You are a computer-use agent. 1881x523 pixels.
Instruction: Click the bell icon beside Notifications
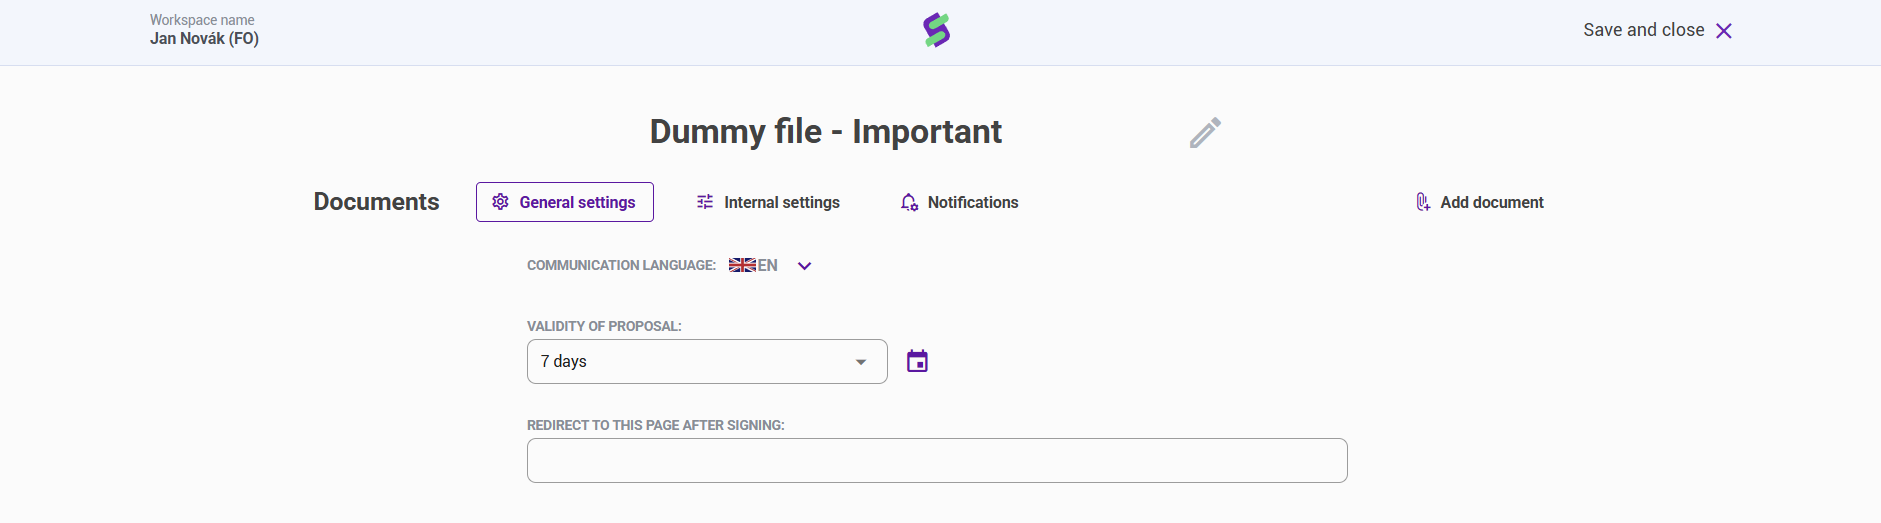909,202
